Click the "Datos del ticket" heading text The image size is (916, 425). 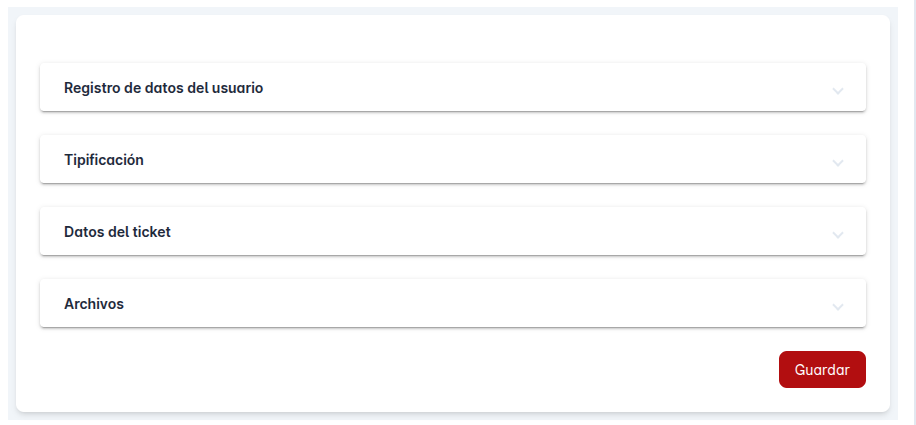pyautogui.click(x=117, y=232)
